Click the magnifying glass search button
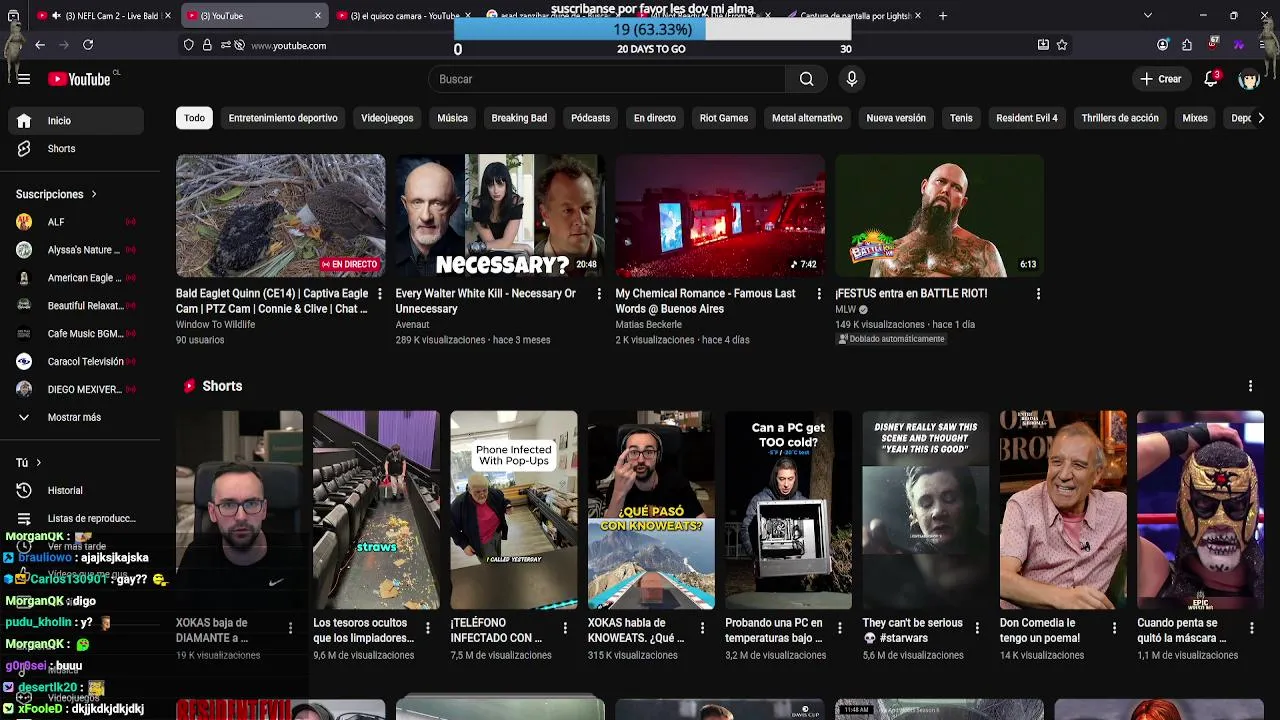The image size is (1280, 720). click(806, 79)
